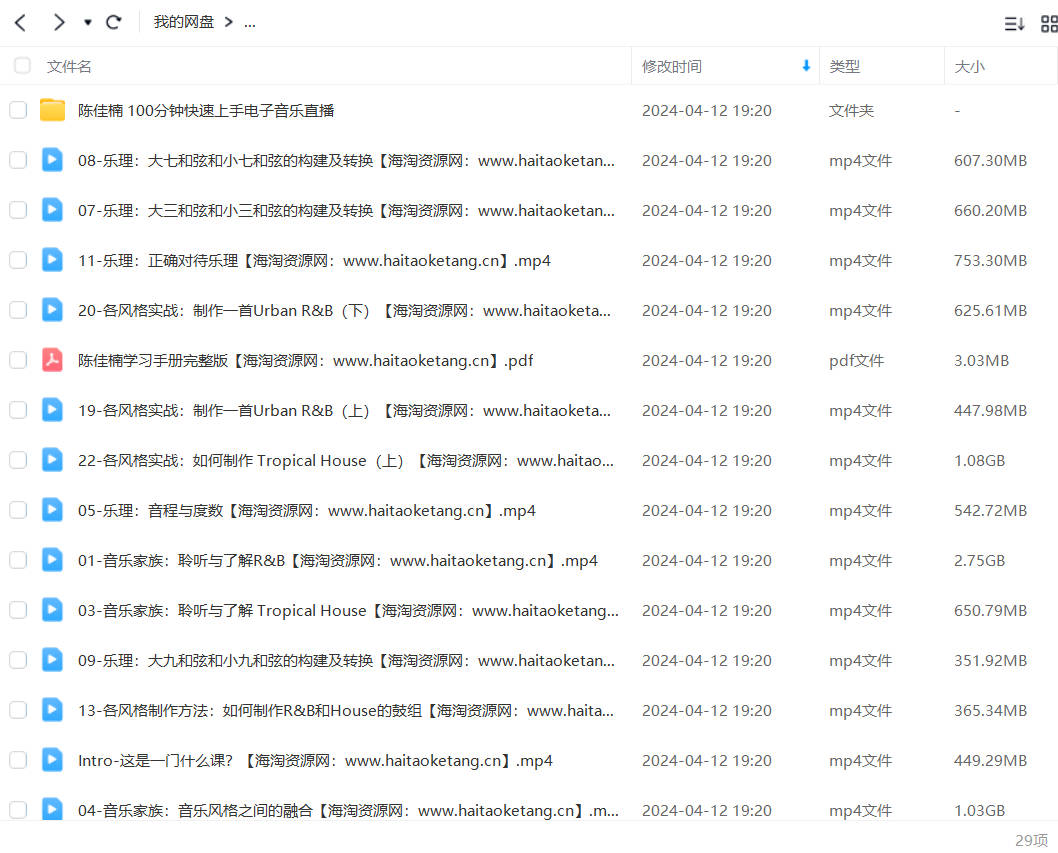Click video icon of 03-音乐家族 file

click(52, 609)
